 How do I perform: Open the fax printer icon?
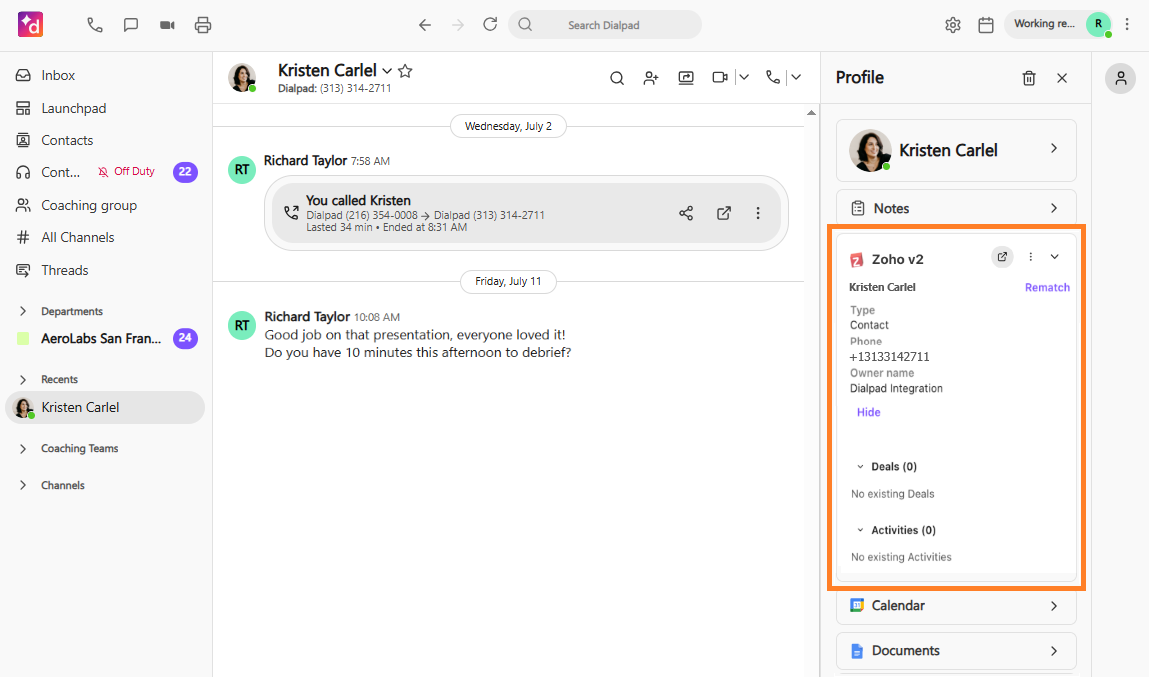[203, 25]
